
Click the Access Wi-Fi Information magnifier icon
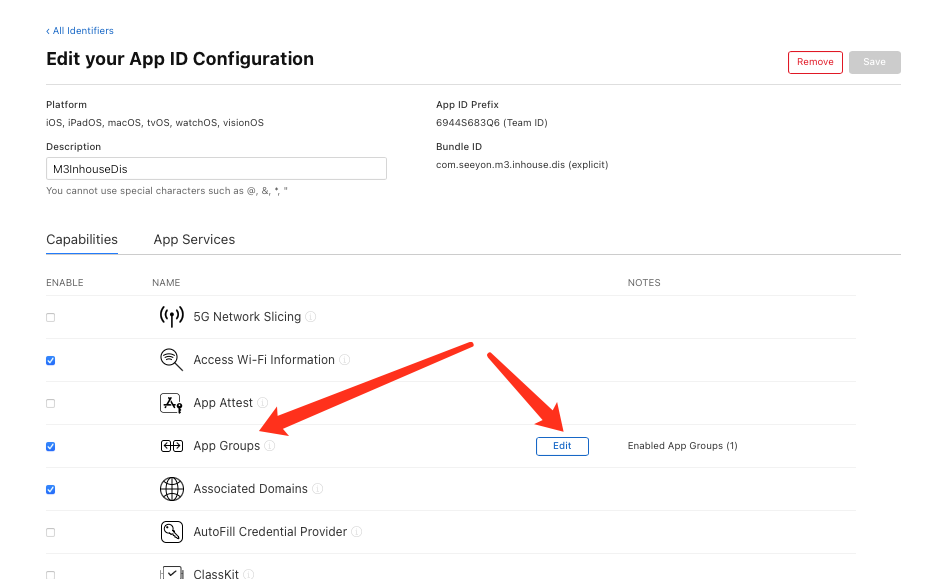coord(171,359)
